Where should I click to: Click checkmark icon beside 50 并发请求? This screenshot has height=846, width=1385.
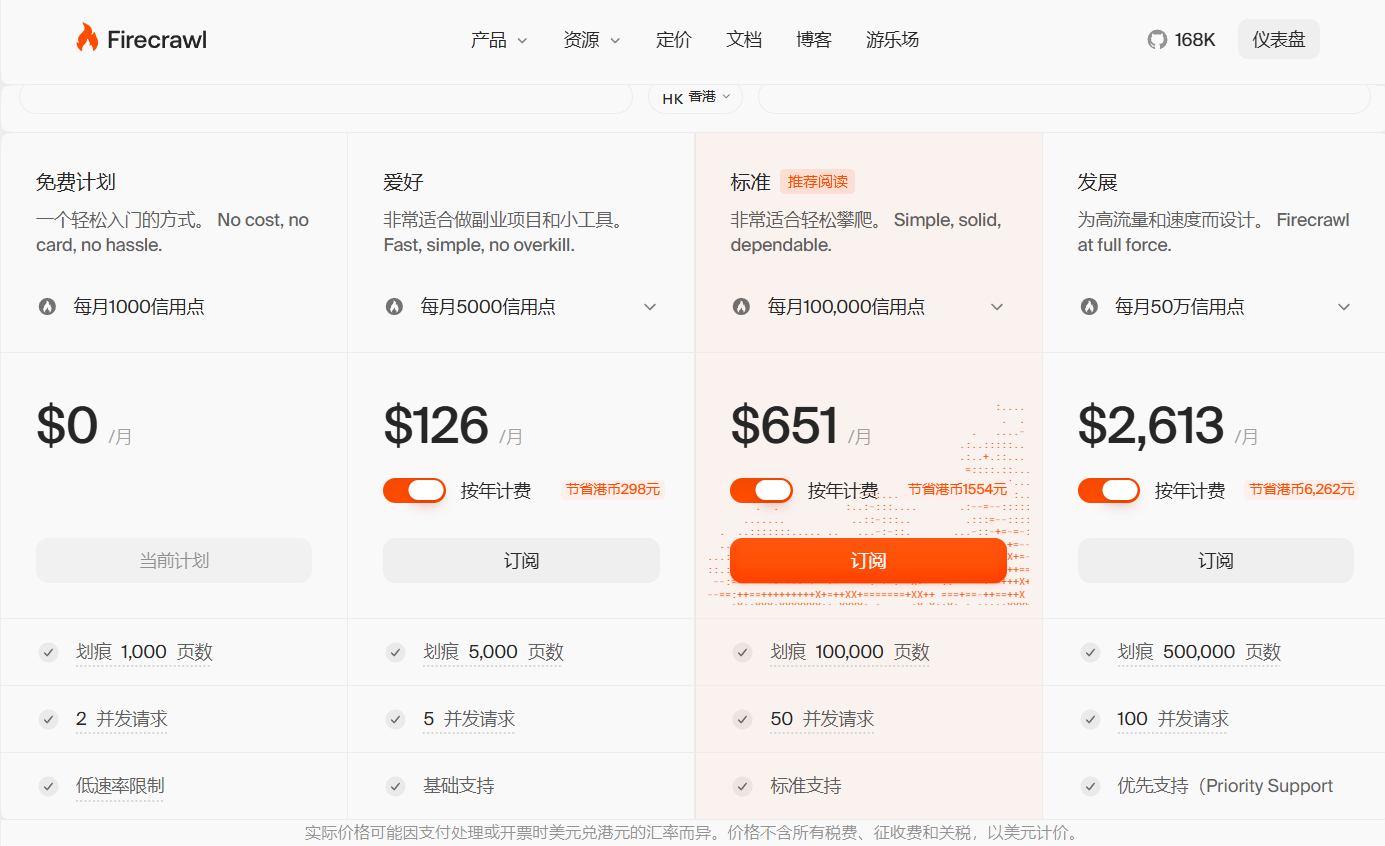(742, 719)
